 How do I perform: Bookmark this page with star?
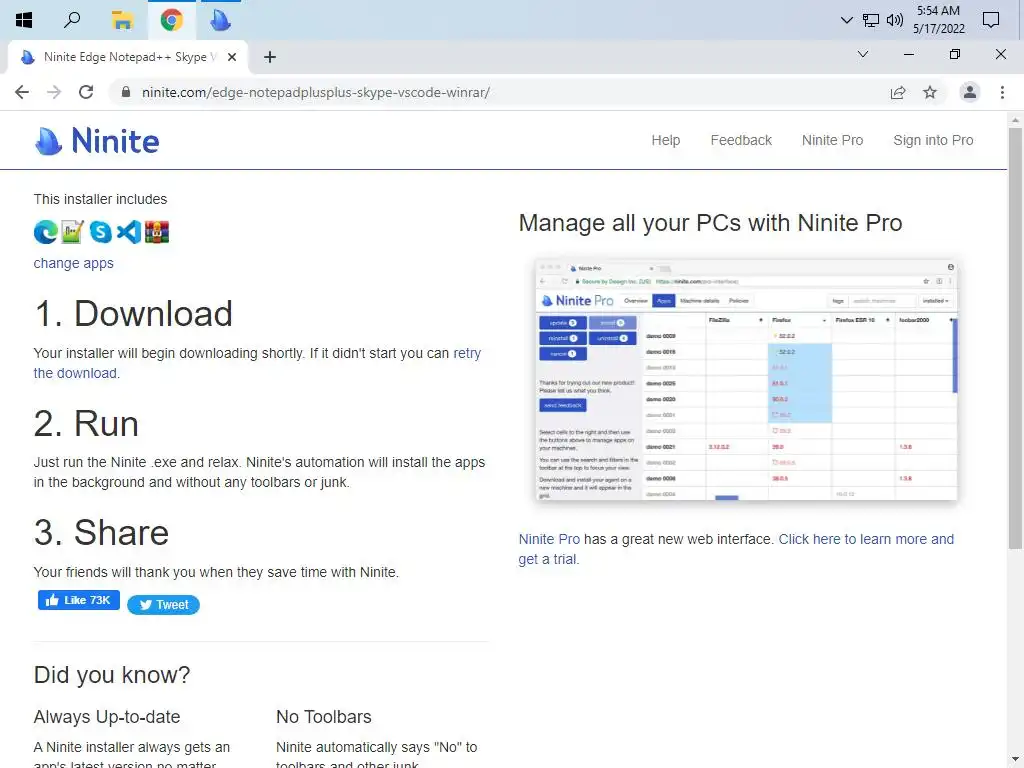(x=930, y=92)
